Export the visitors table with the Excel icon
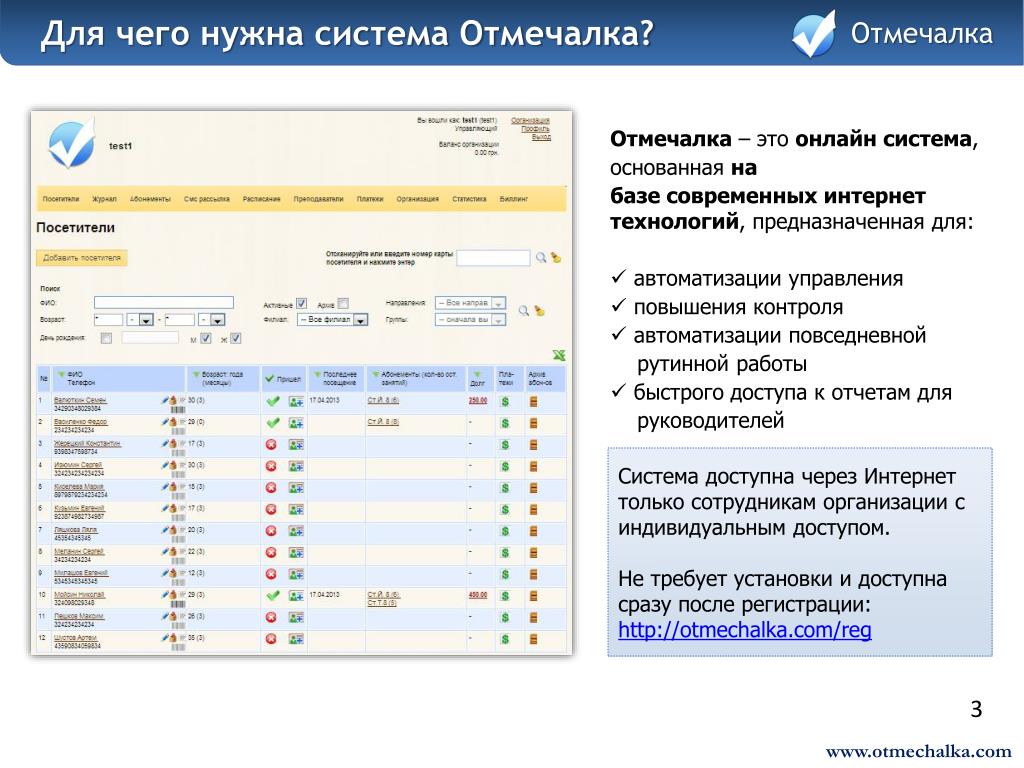This screenshot has width=1024, height=768. [558, 355]
